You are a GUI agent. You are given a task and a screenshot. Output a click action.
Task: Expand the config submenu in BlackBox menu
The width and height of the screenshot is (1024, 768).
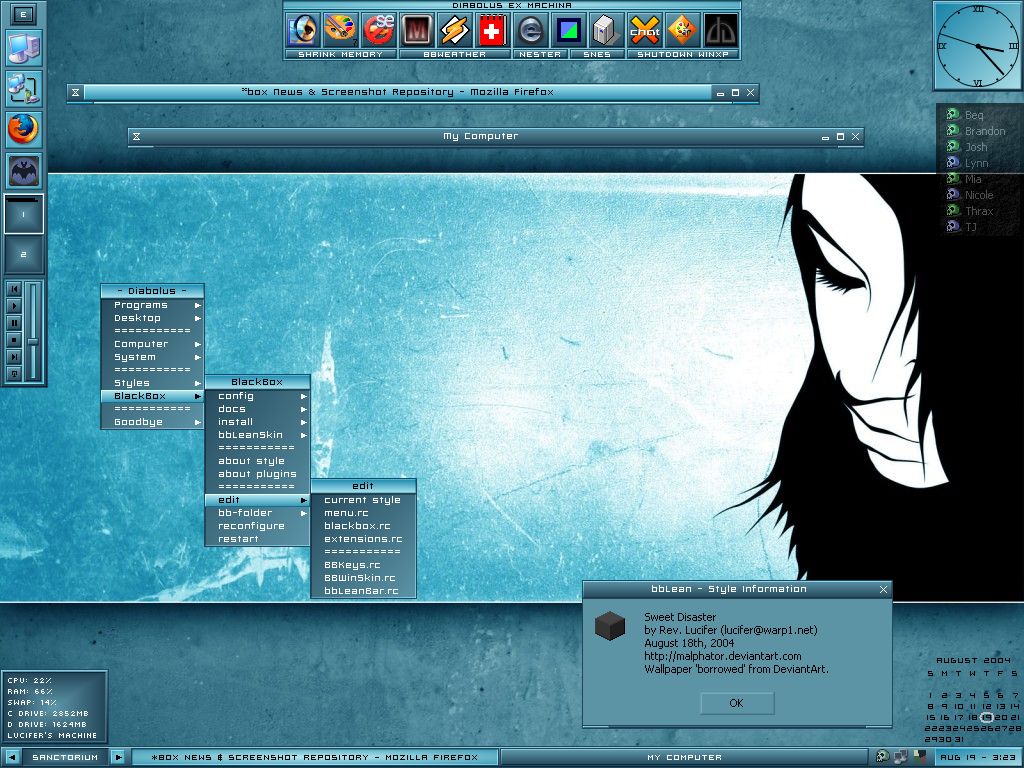coord(257,396)
